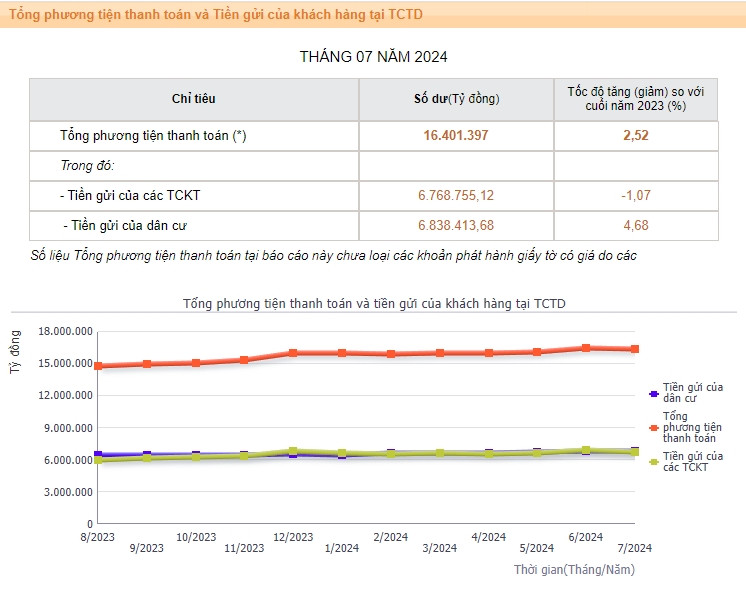Click the 'Tốc độ tăng (giảm)' column header
The height and width of the screenshot is (590, 746).
635,99
